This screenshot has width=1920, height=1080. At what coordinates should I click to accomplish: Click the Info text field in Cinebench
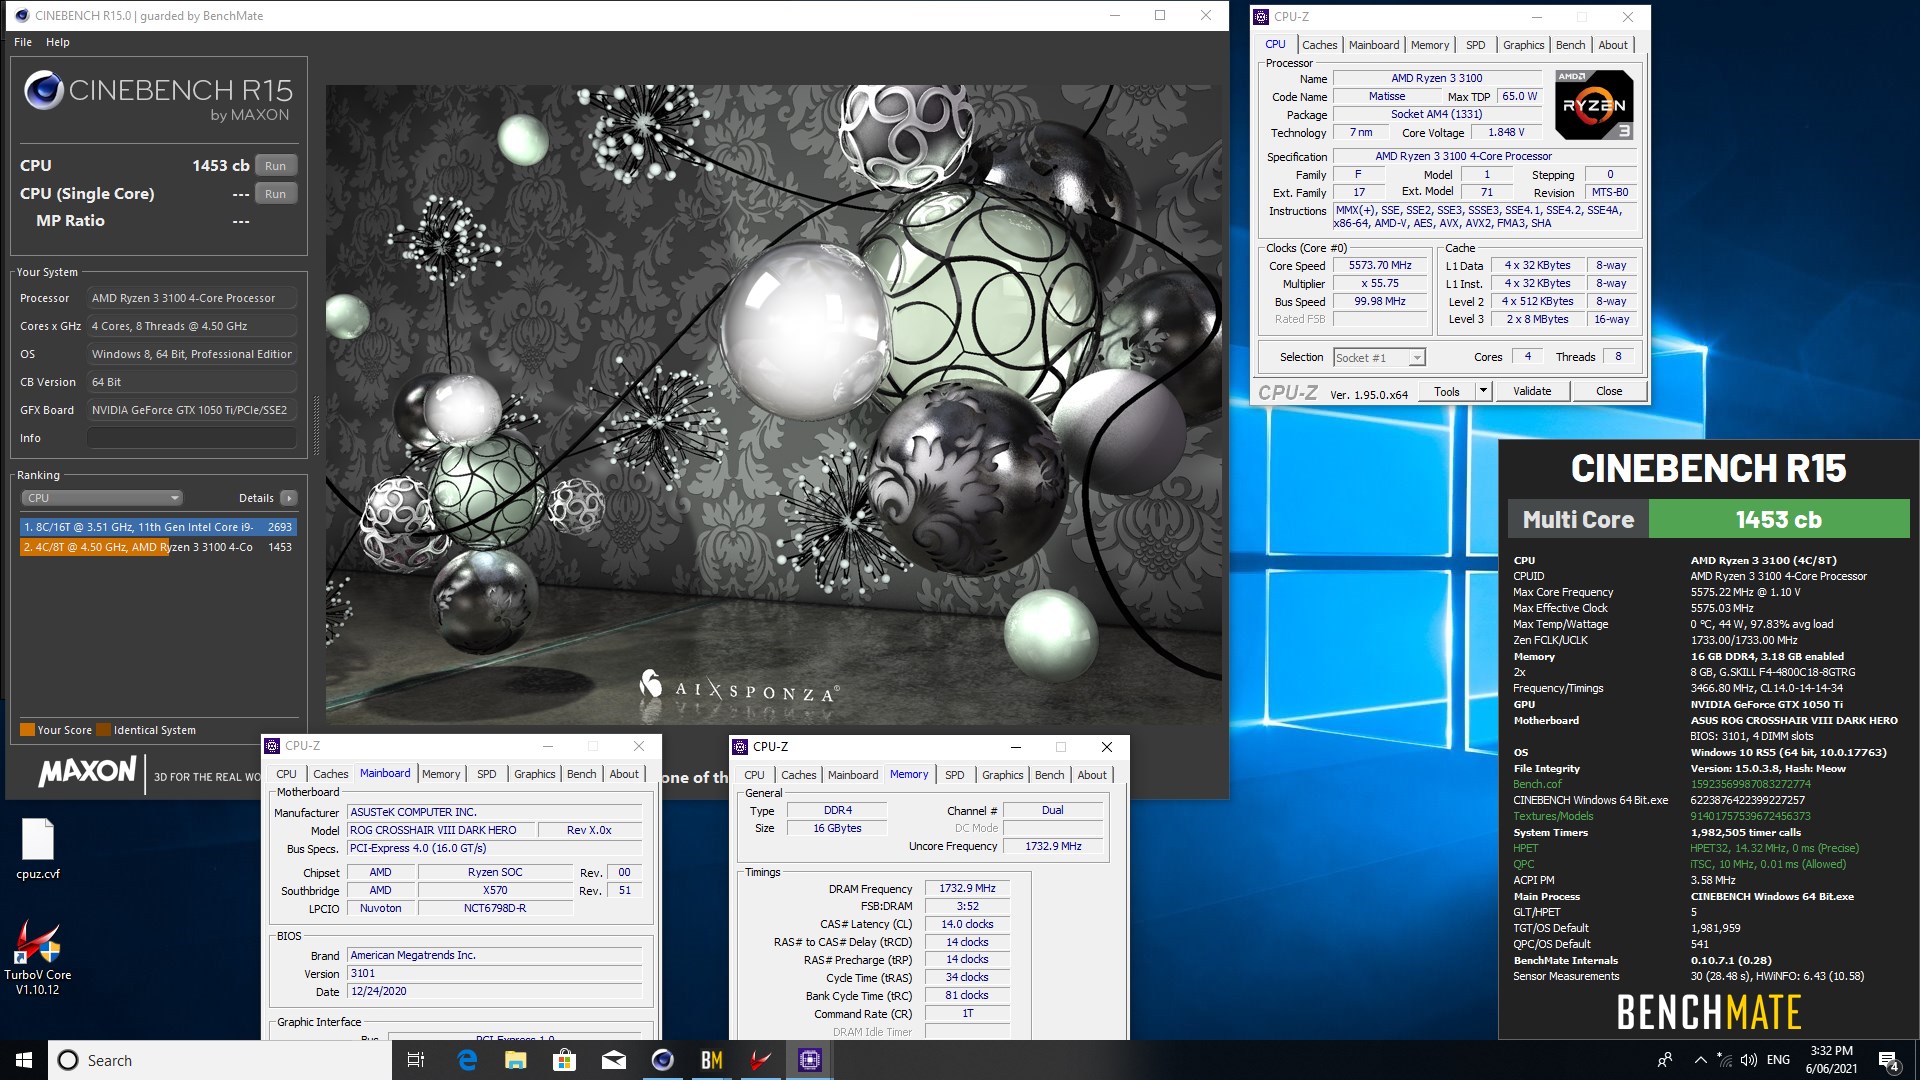click(x=192, y=438)
